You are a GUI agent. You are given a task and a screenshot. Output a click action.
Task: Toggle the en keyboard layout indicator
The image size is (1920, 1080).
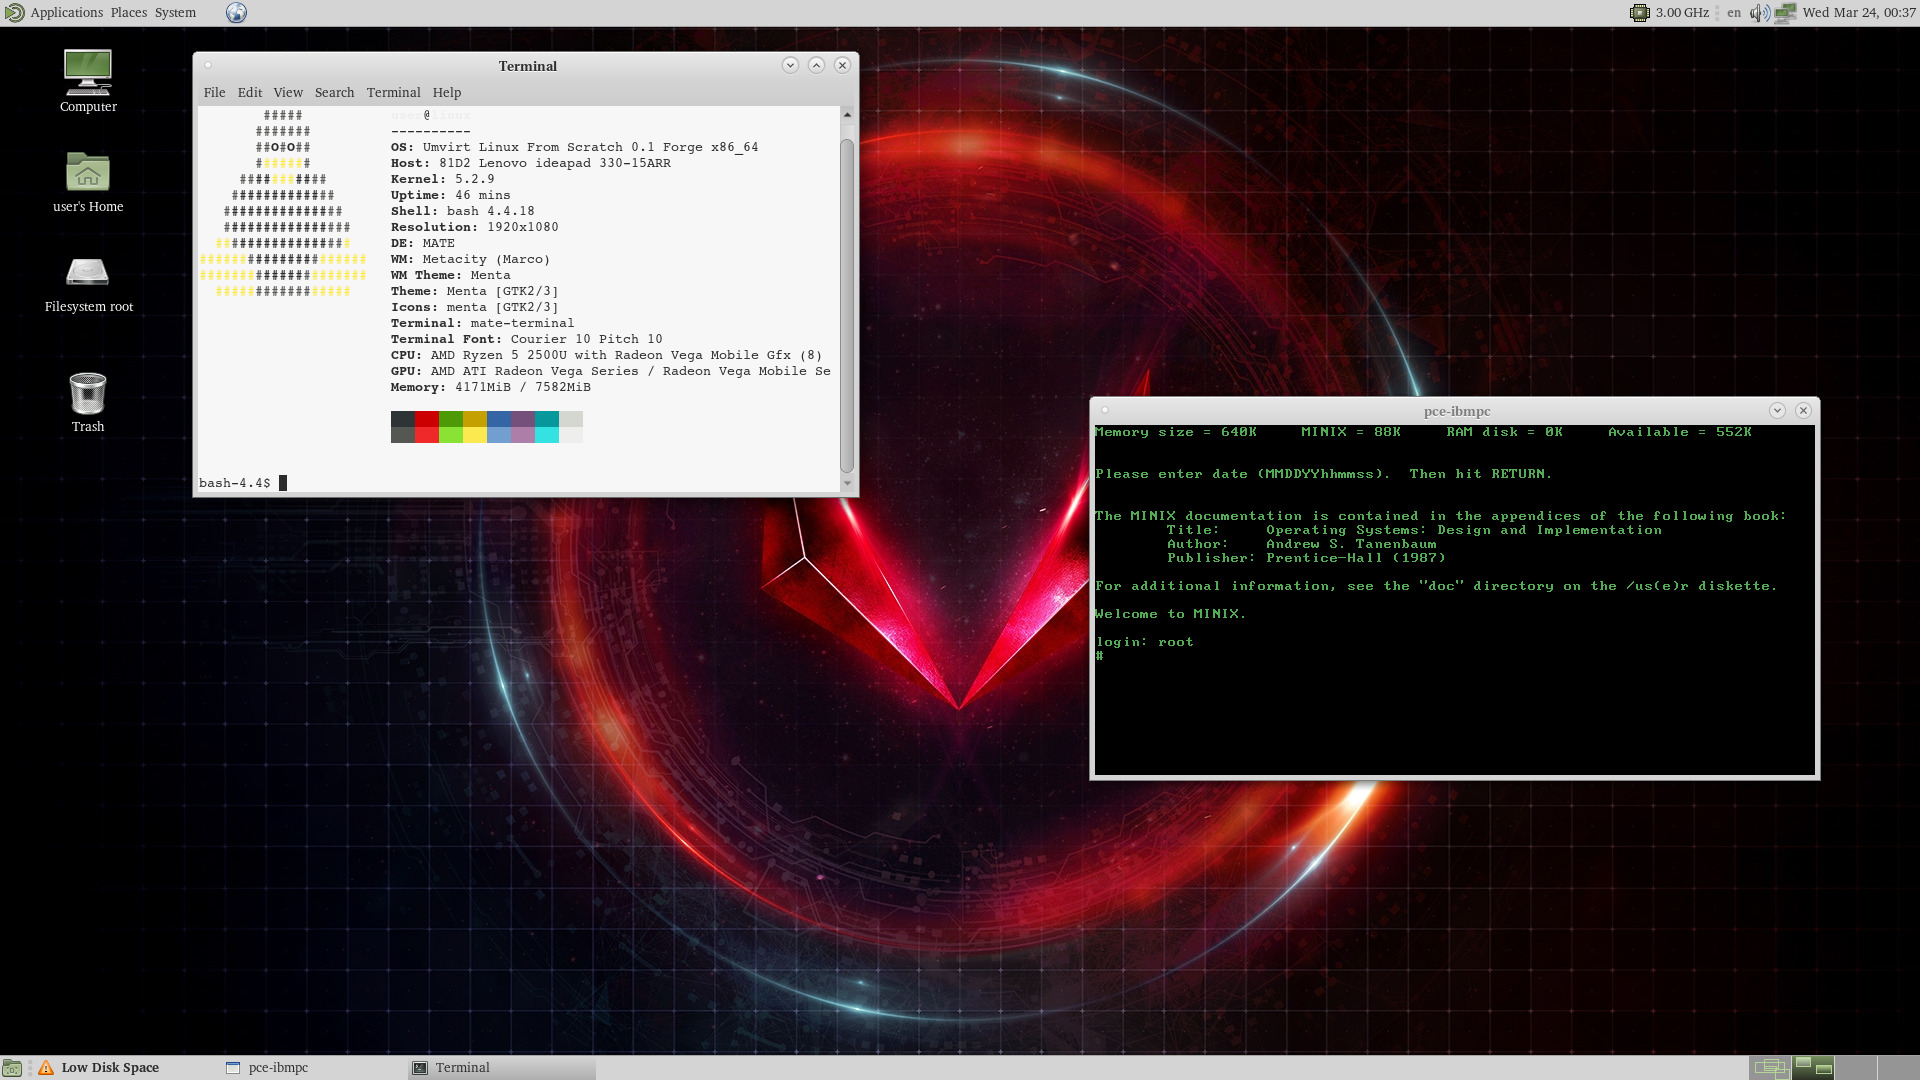tap(1734, 13)
